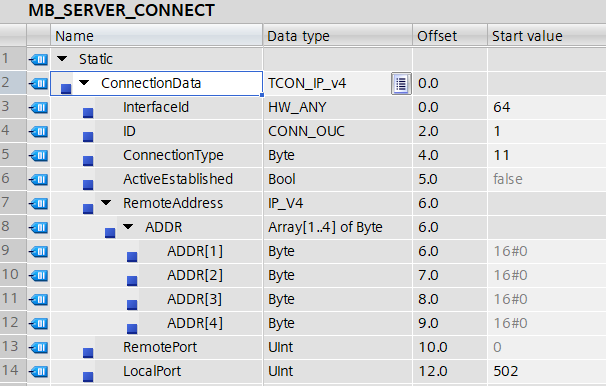Click the tag icon in RemoteAddress row

pos(38,203)
